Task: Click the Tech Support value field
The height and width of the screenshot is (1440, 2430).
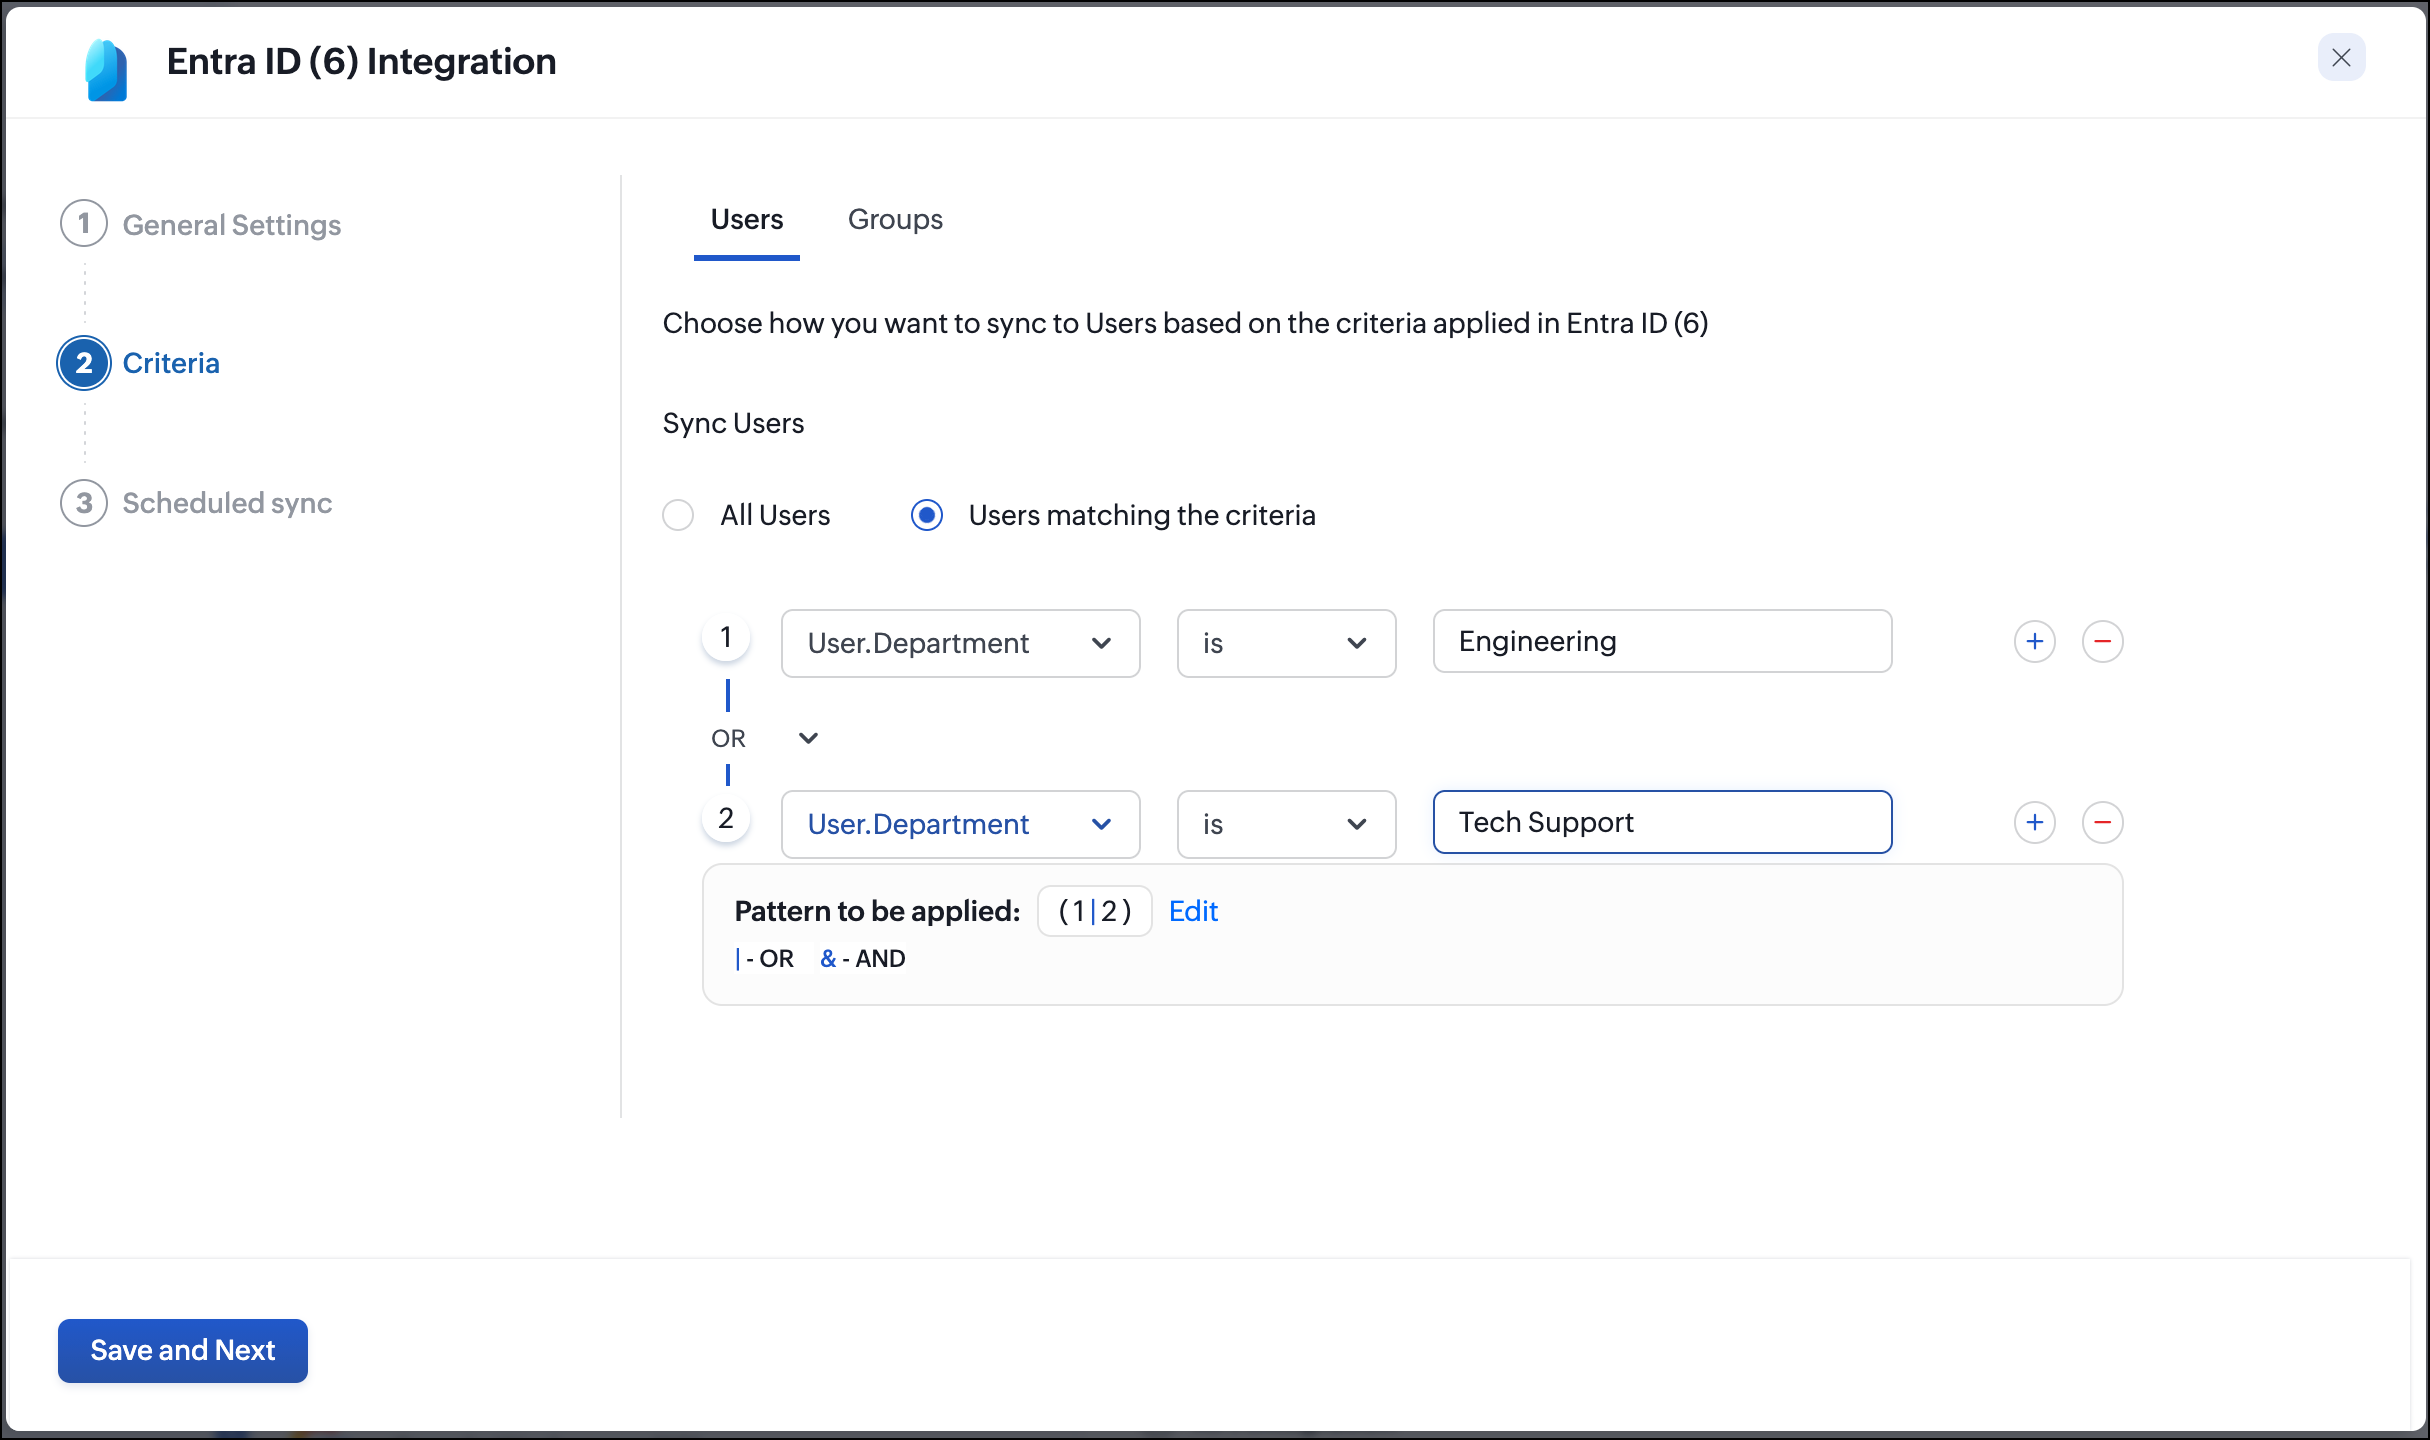Action: point(1662,822)
